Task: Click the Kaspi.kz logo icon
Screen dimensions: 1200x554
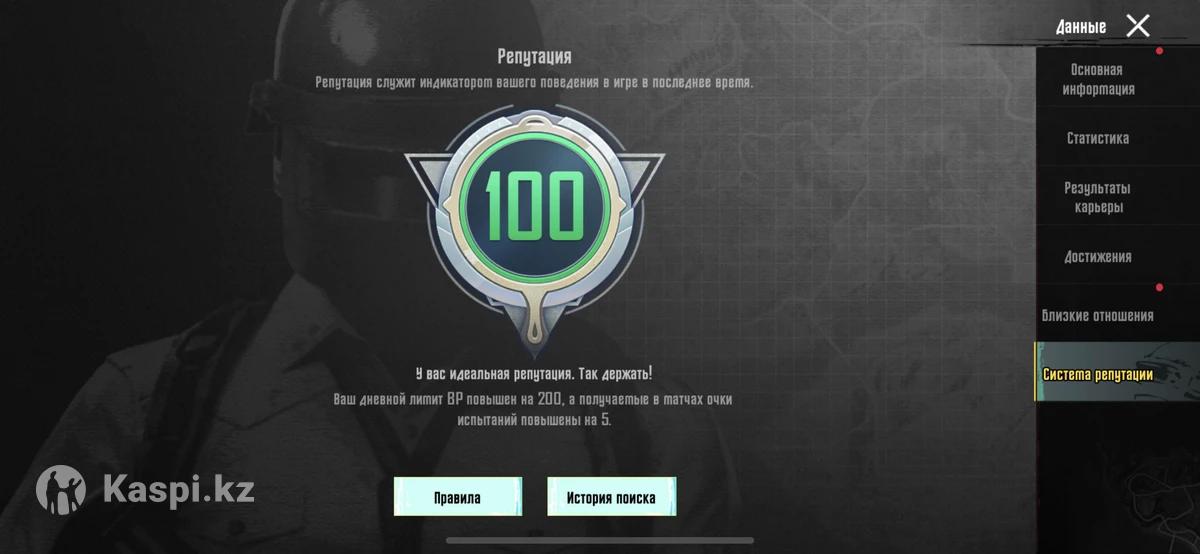Action: pos(61,490)
